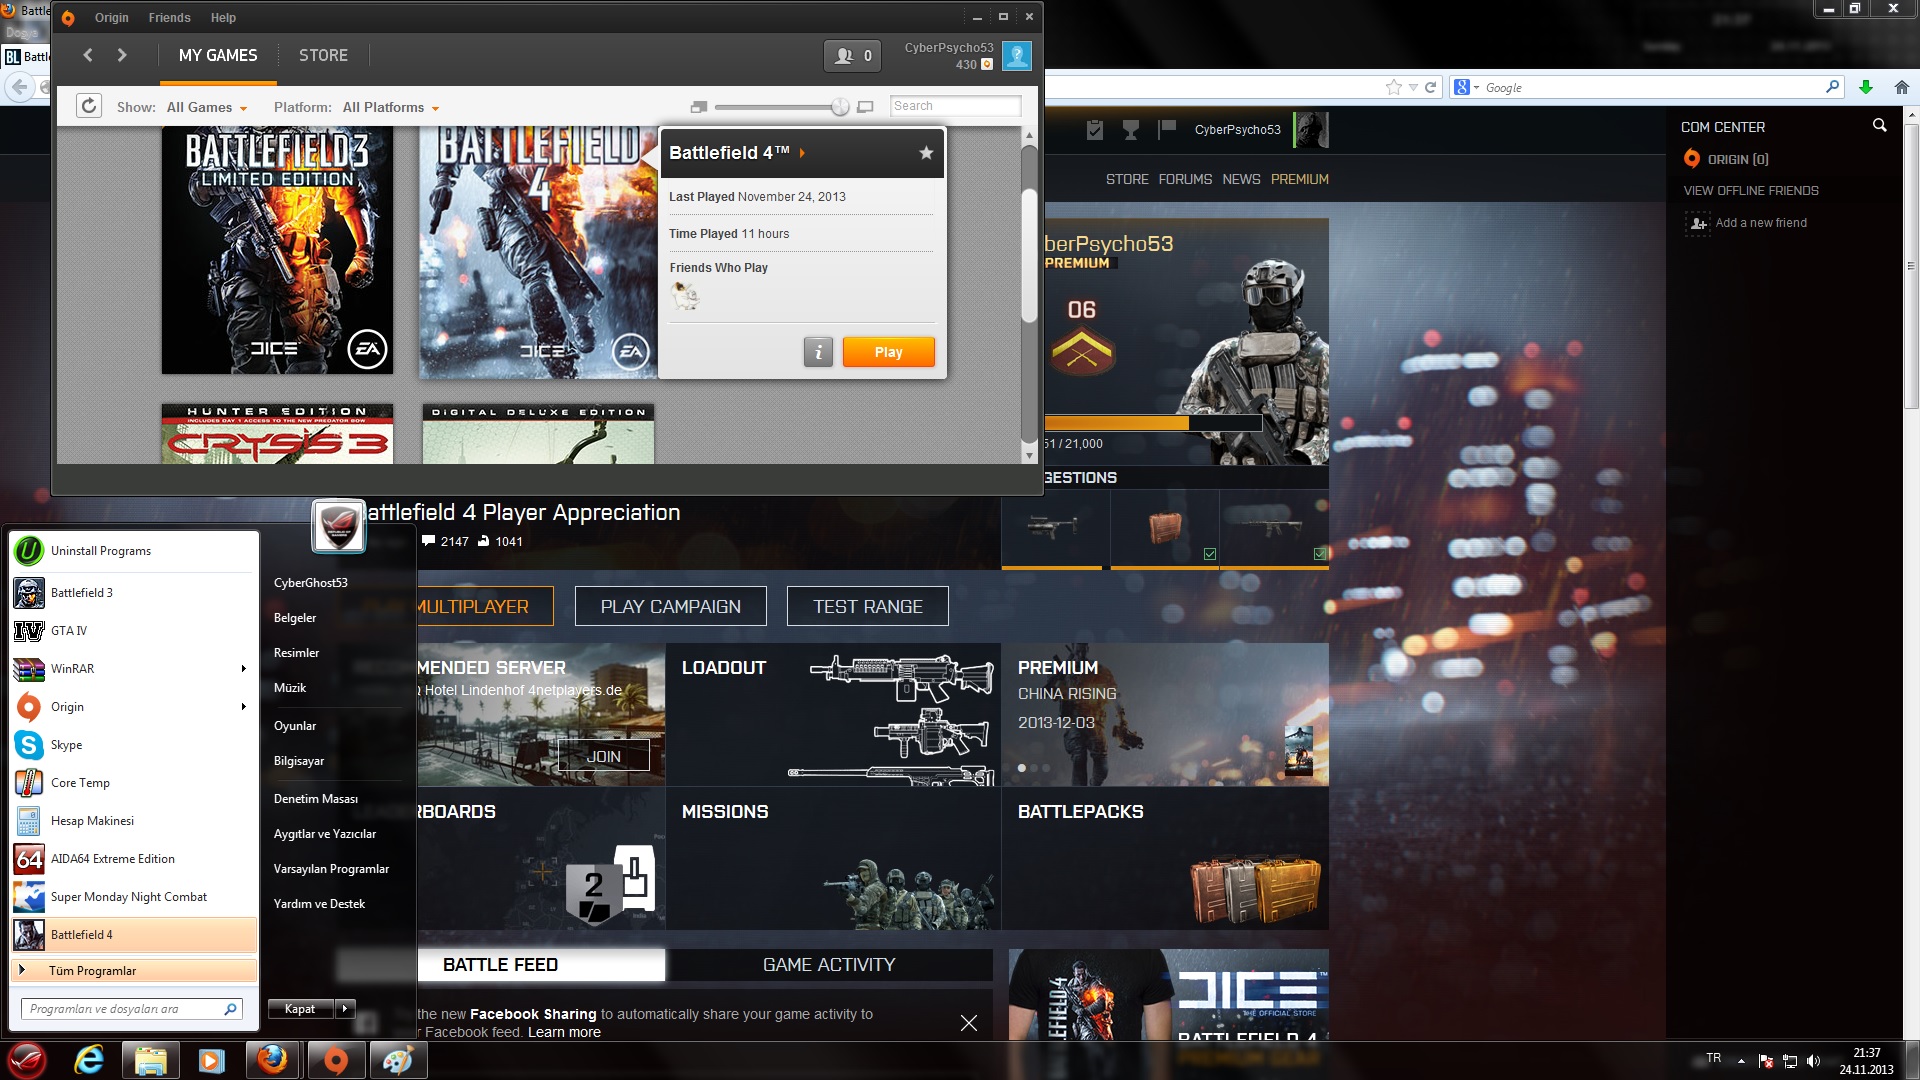Open Windows Explorer from the taskbar
The height and width of the screenshot is (1080, 1920).
(x=150, y=1060)
